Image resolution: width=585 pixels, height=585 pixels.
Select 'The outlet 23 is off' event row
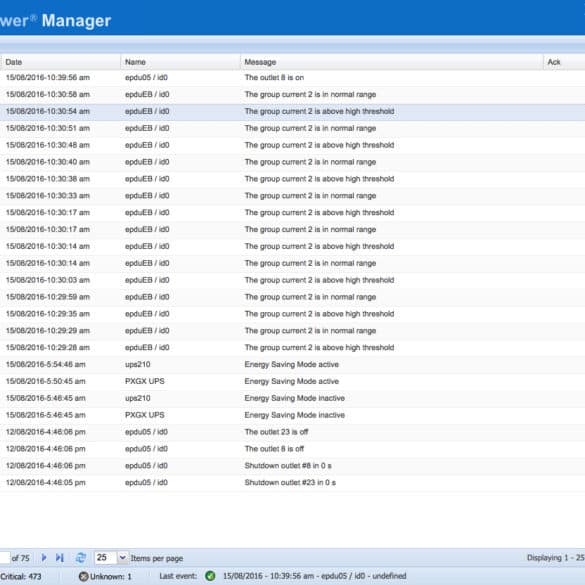292,432
